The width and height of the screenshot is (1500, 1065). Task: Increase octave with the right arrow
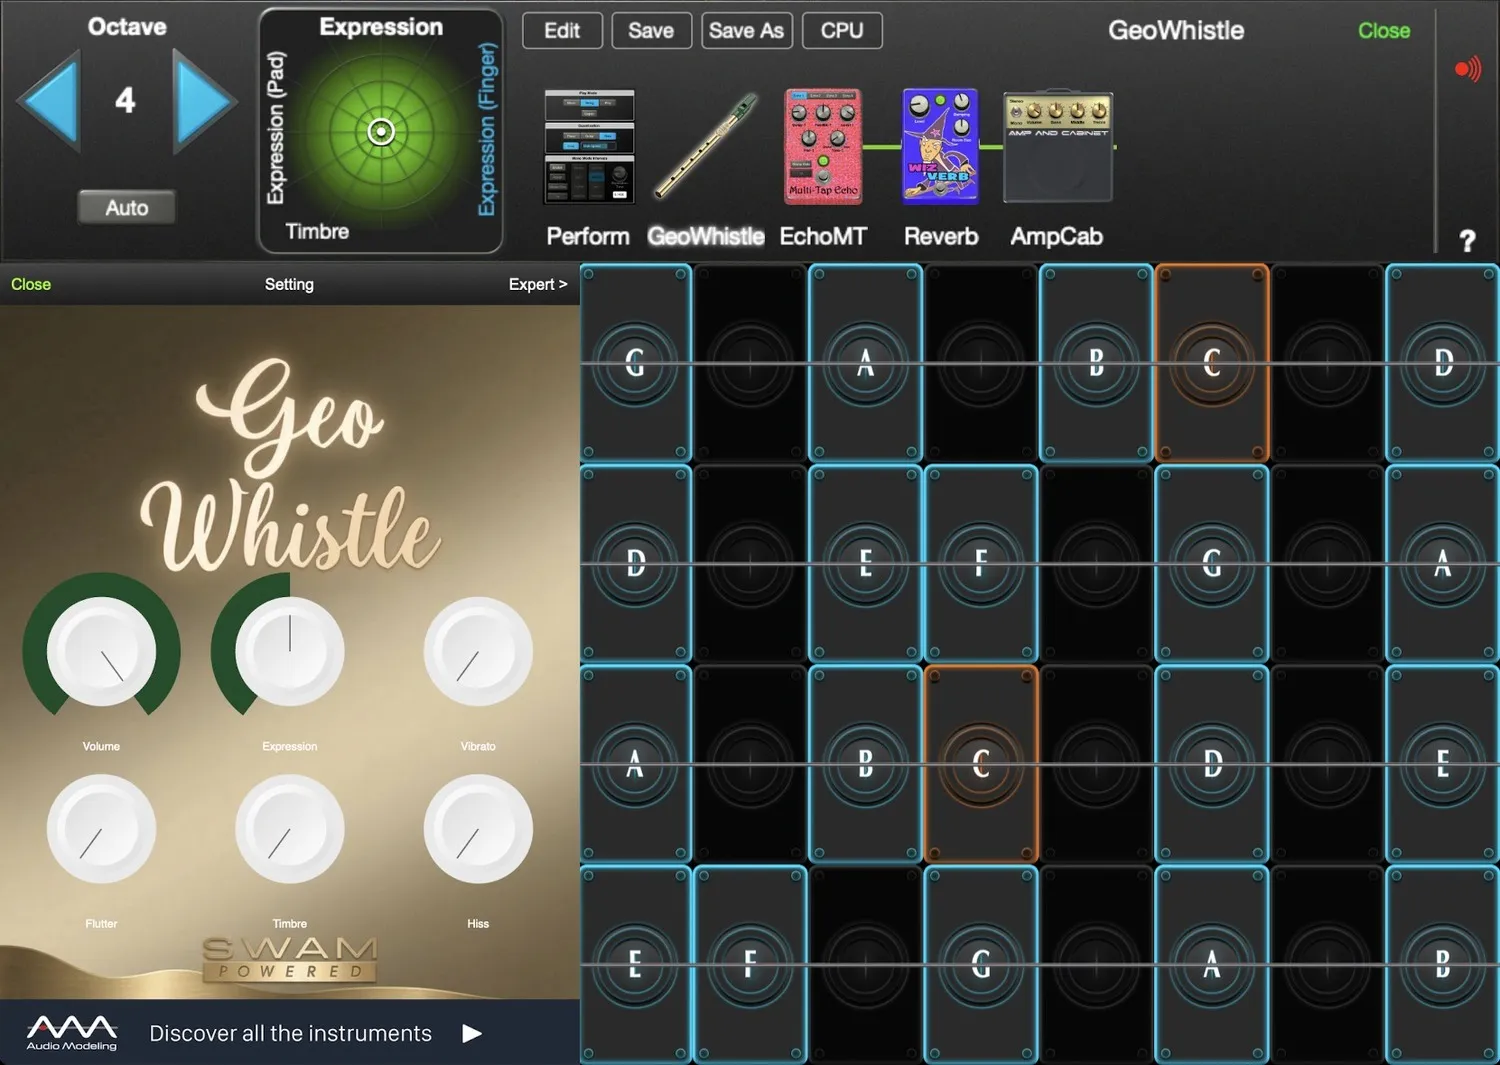pos(204,101)
